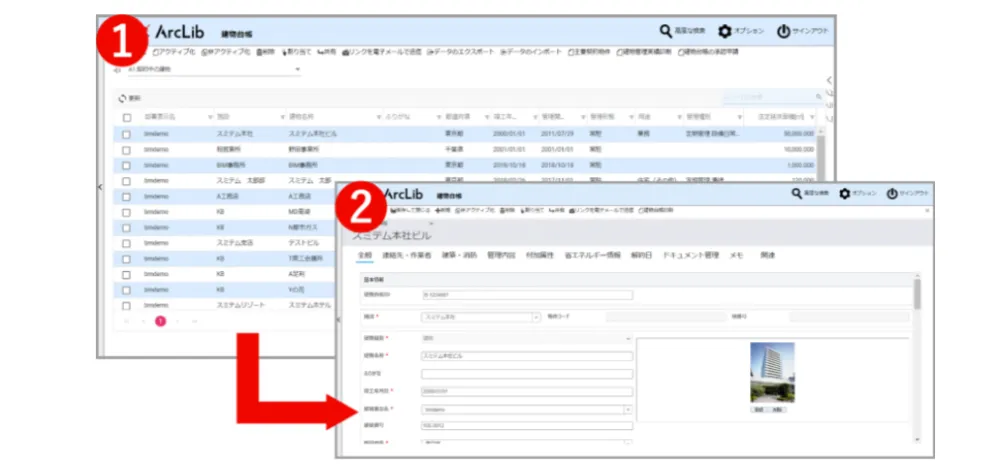Click データのインポート in list toolbar
Screen dimensions: 1000x470
(x=531, y=52)
